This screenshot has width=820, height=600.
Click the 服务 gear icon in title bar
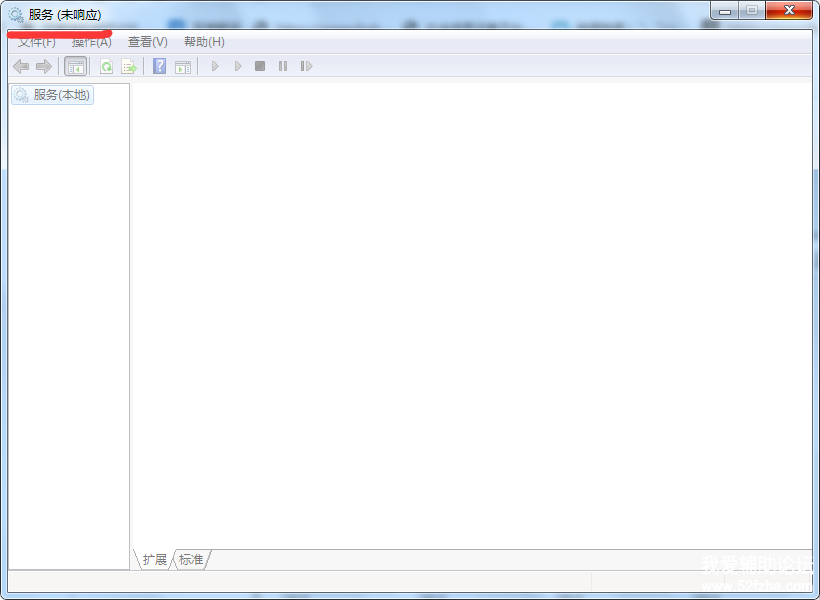tap(16, 15)
